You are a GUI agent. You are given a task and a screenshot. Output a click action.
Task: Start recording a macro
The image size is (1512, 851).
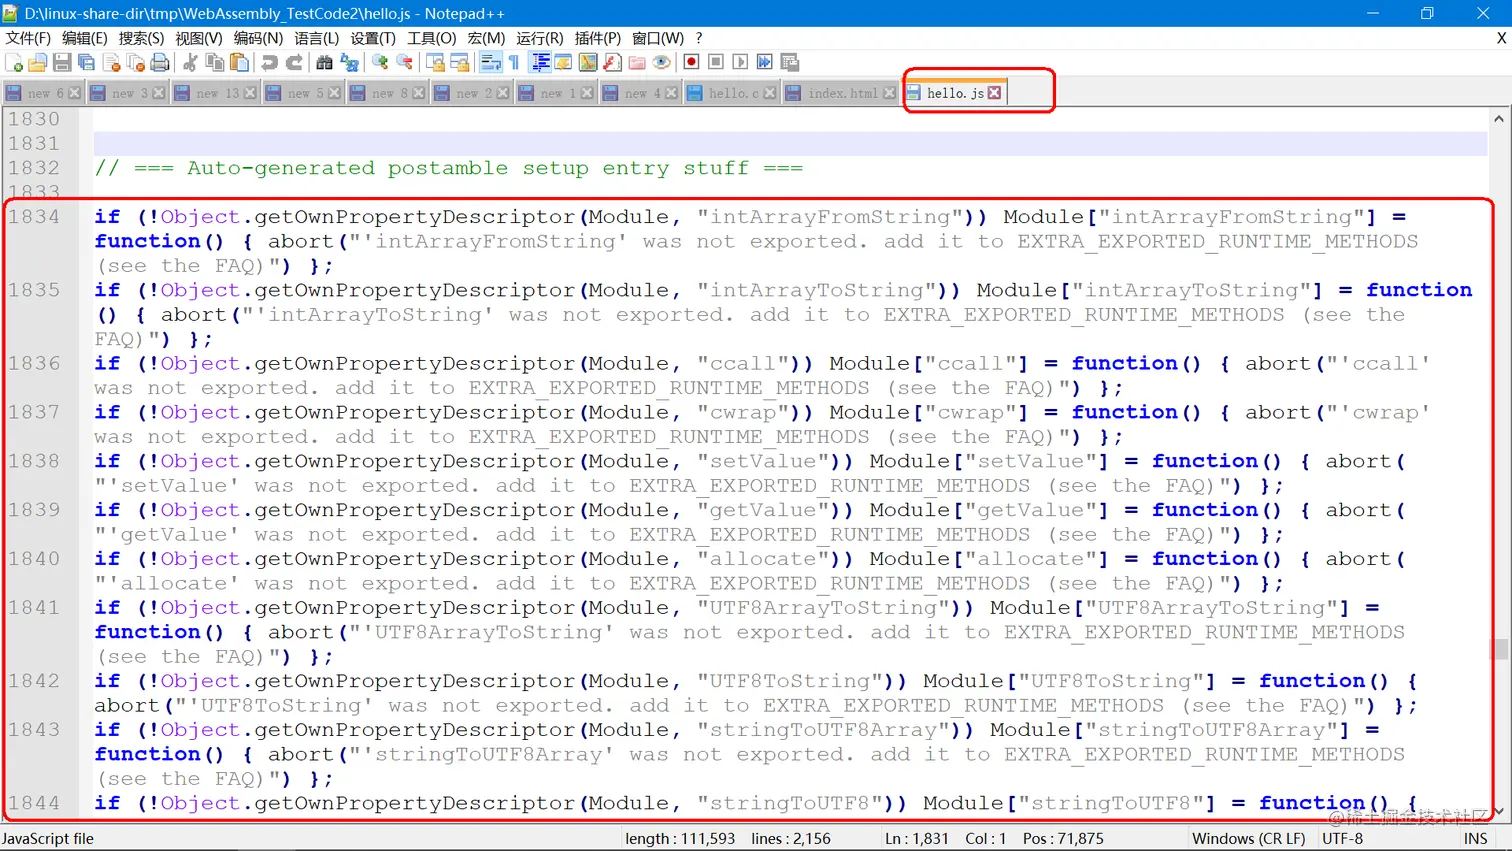691,62
